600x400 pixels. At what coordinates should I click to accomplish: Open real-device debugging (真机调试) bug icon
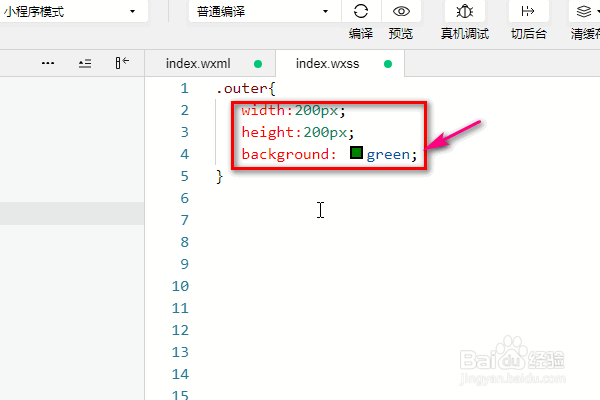[465, 11]
